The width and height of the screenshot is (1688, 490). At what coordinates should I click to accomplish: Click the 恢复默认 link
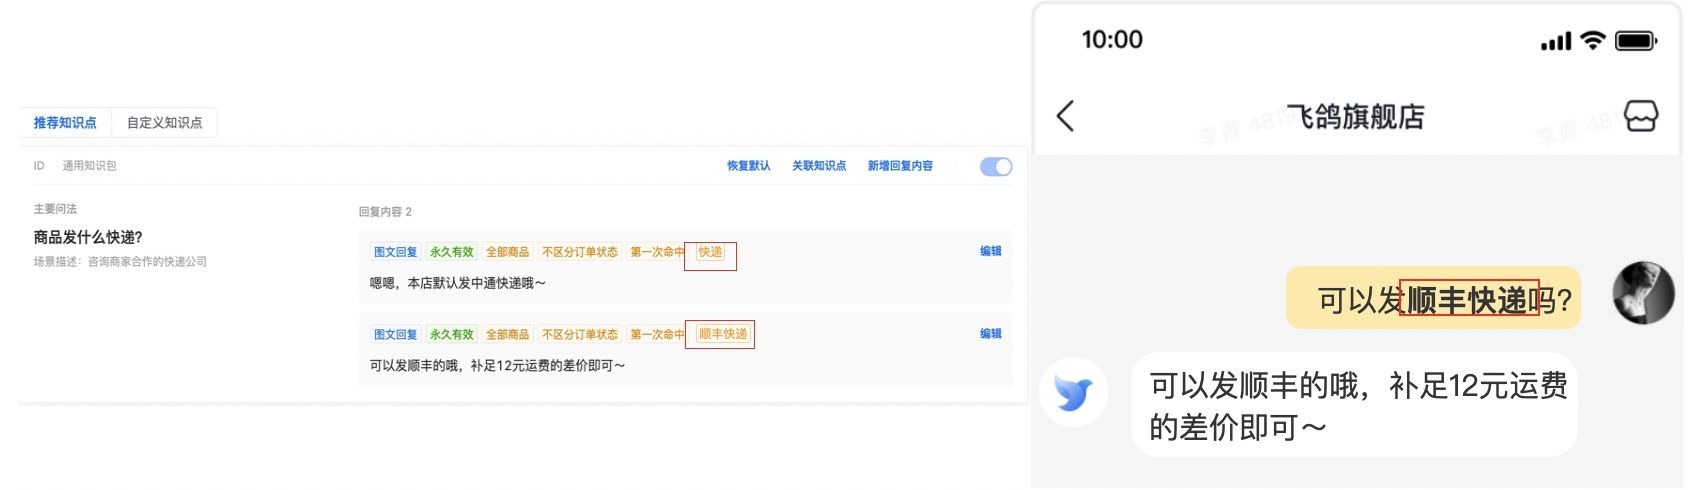pyautogui.click(x=748, y=166)
